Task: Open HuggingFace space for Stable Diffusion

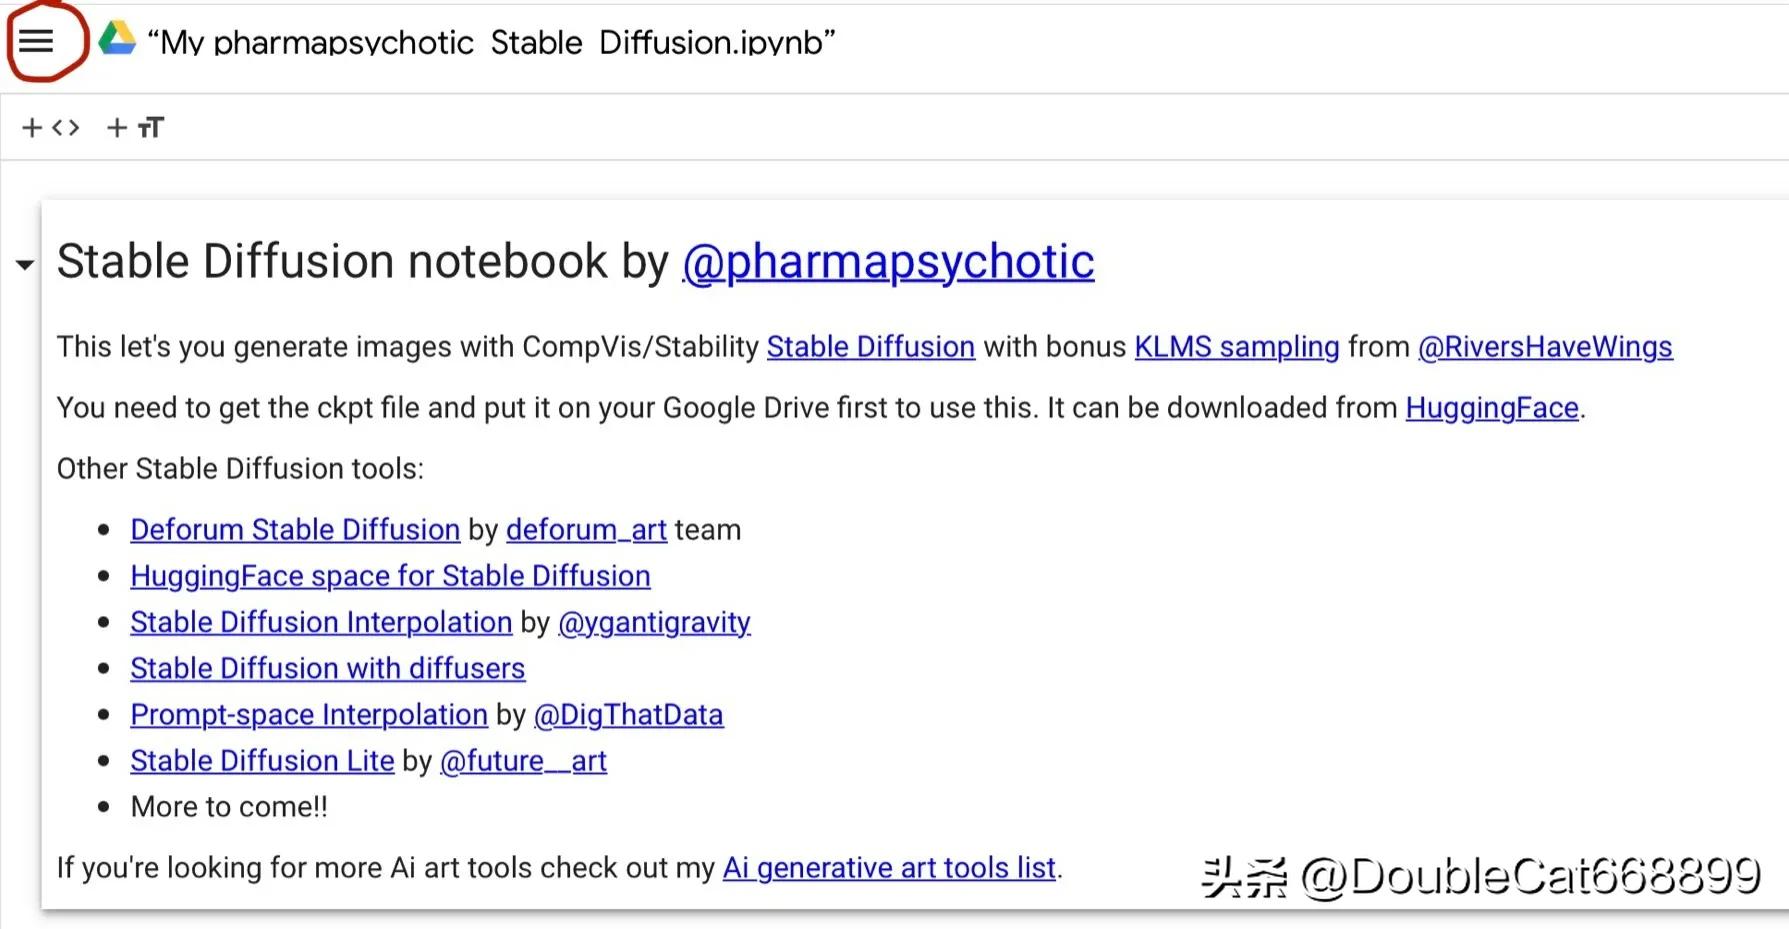Action: 390,576
